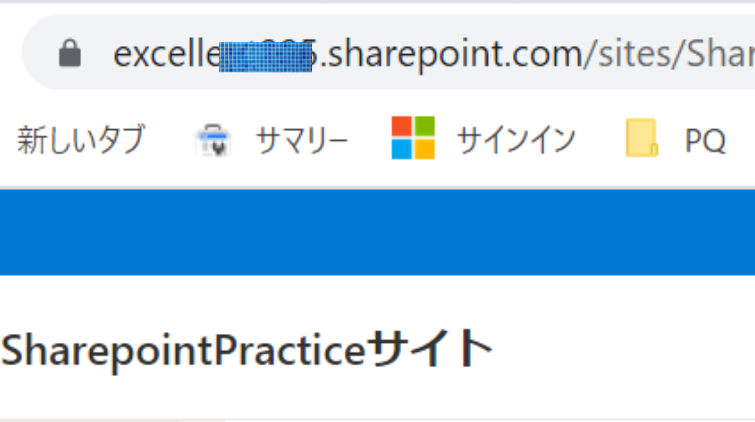Click the サマリー bookmark favicon

(213, 141)
